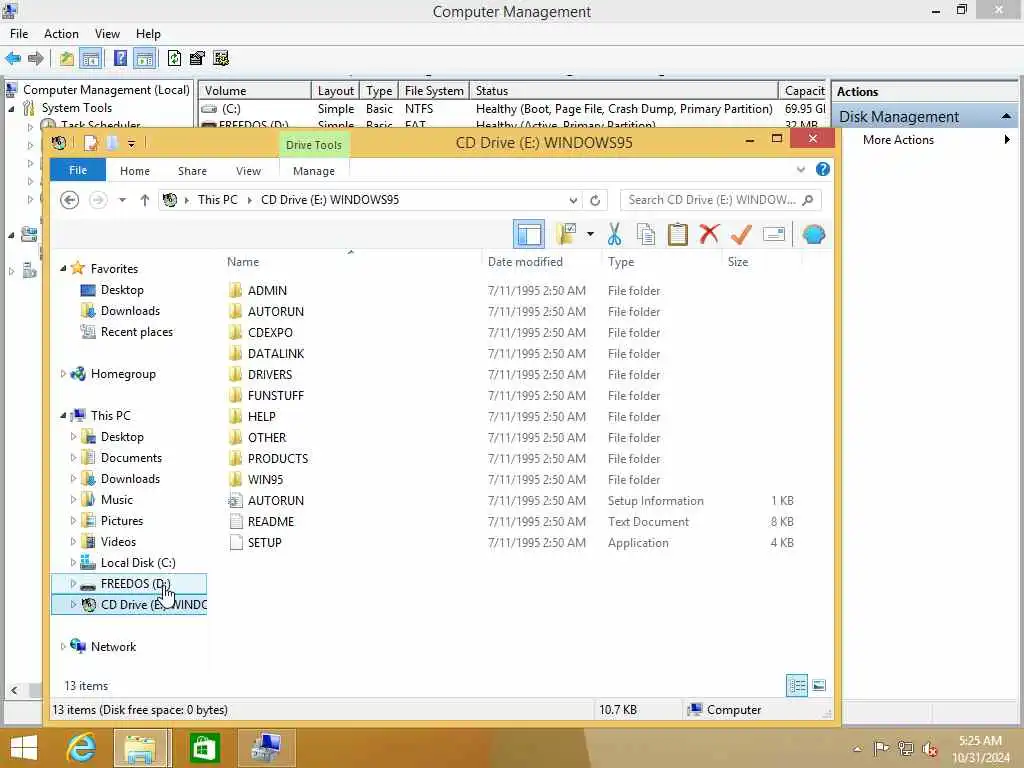Go up one folder level arrow
Viewport: 1024px width, 768px height.
tap(144, 200)
